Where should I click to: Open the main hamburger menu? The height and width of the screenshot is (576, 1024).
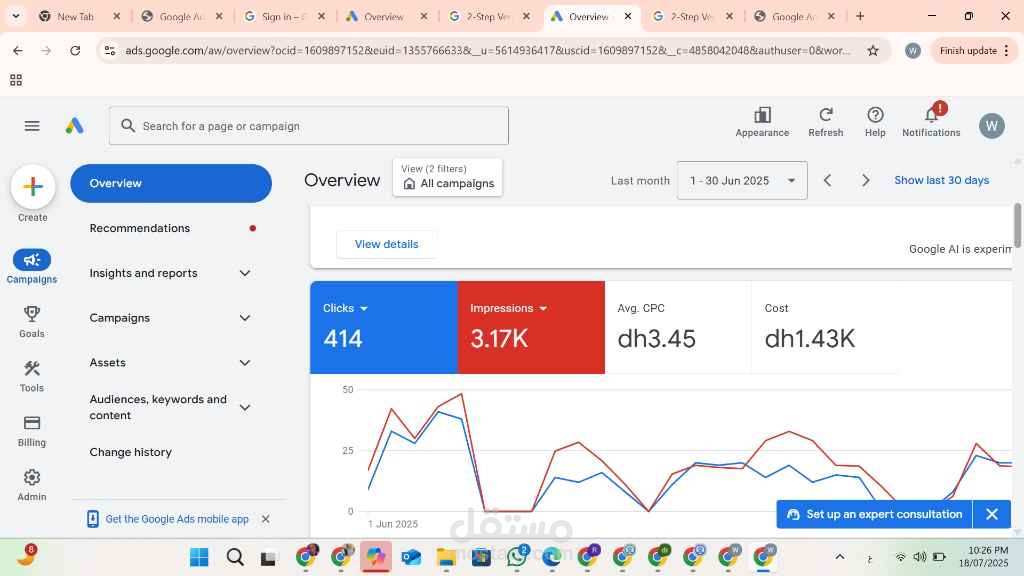coord(32,126)
